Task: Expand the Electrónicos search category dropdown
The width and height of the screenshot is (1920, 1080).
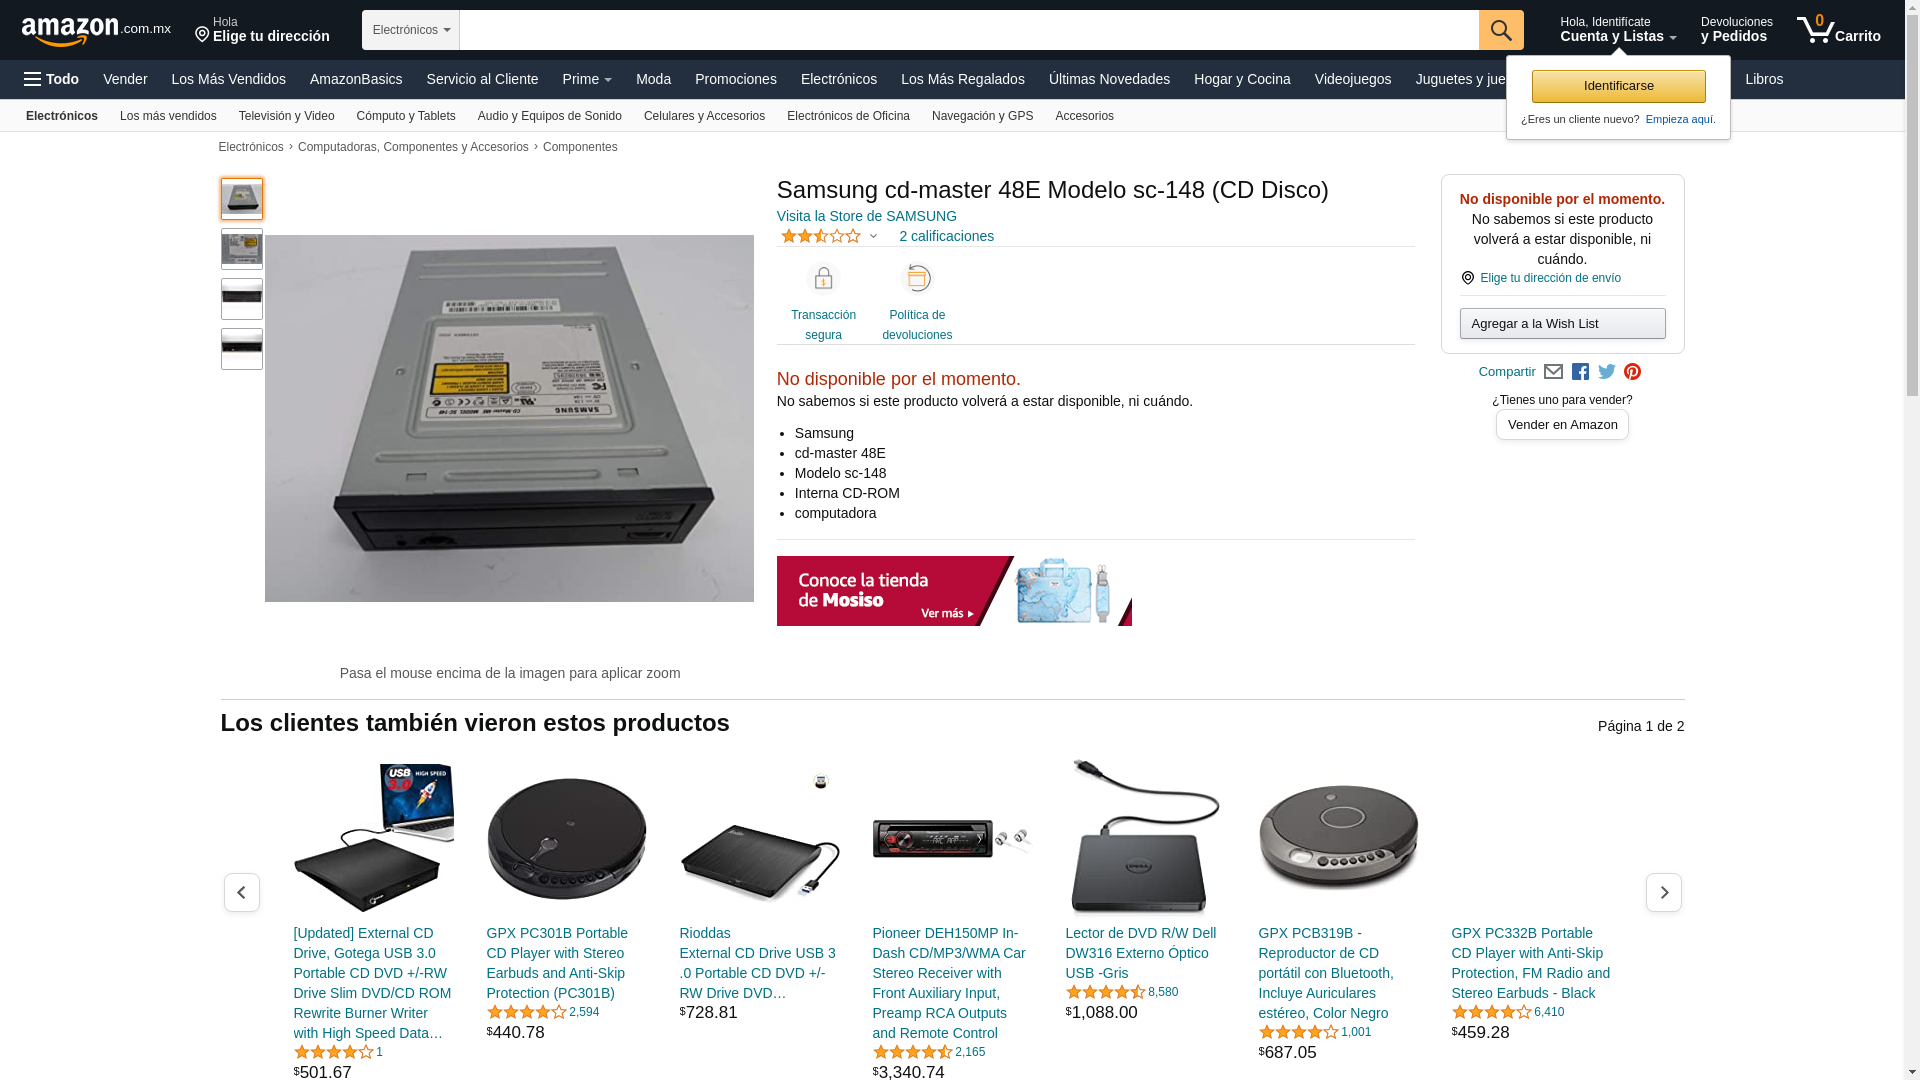Action: (411, 30)
